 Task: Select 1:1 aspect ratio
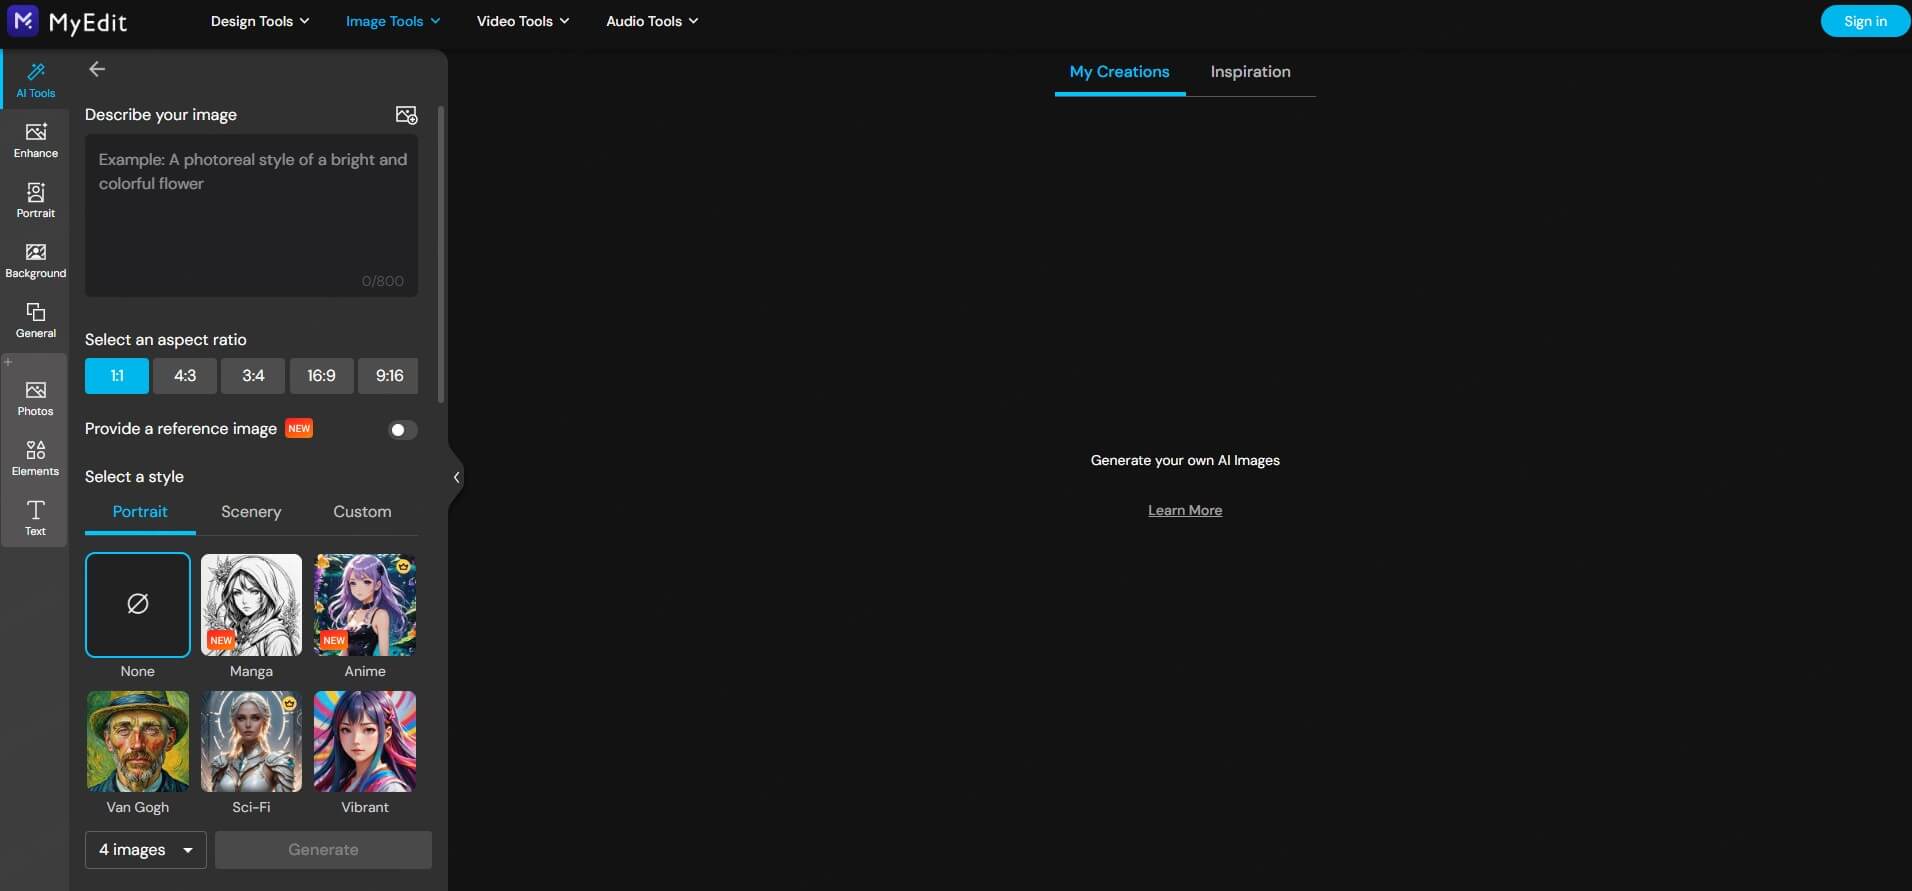coord(117,376)
